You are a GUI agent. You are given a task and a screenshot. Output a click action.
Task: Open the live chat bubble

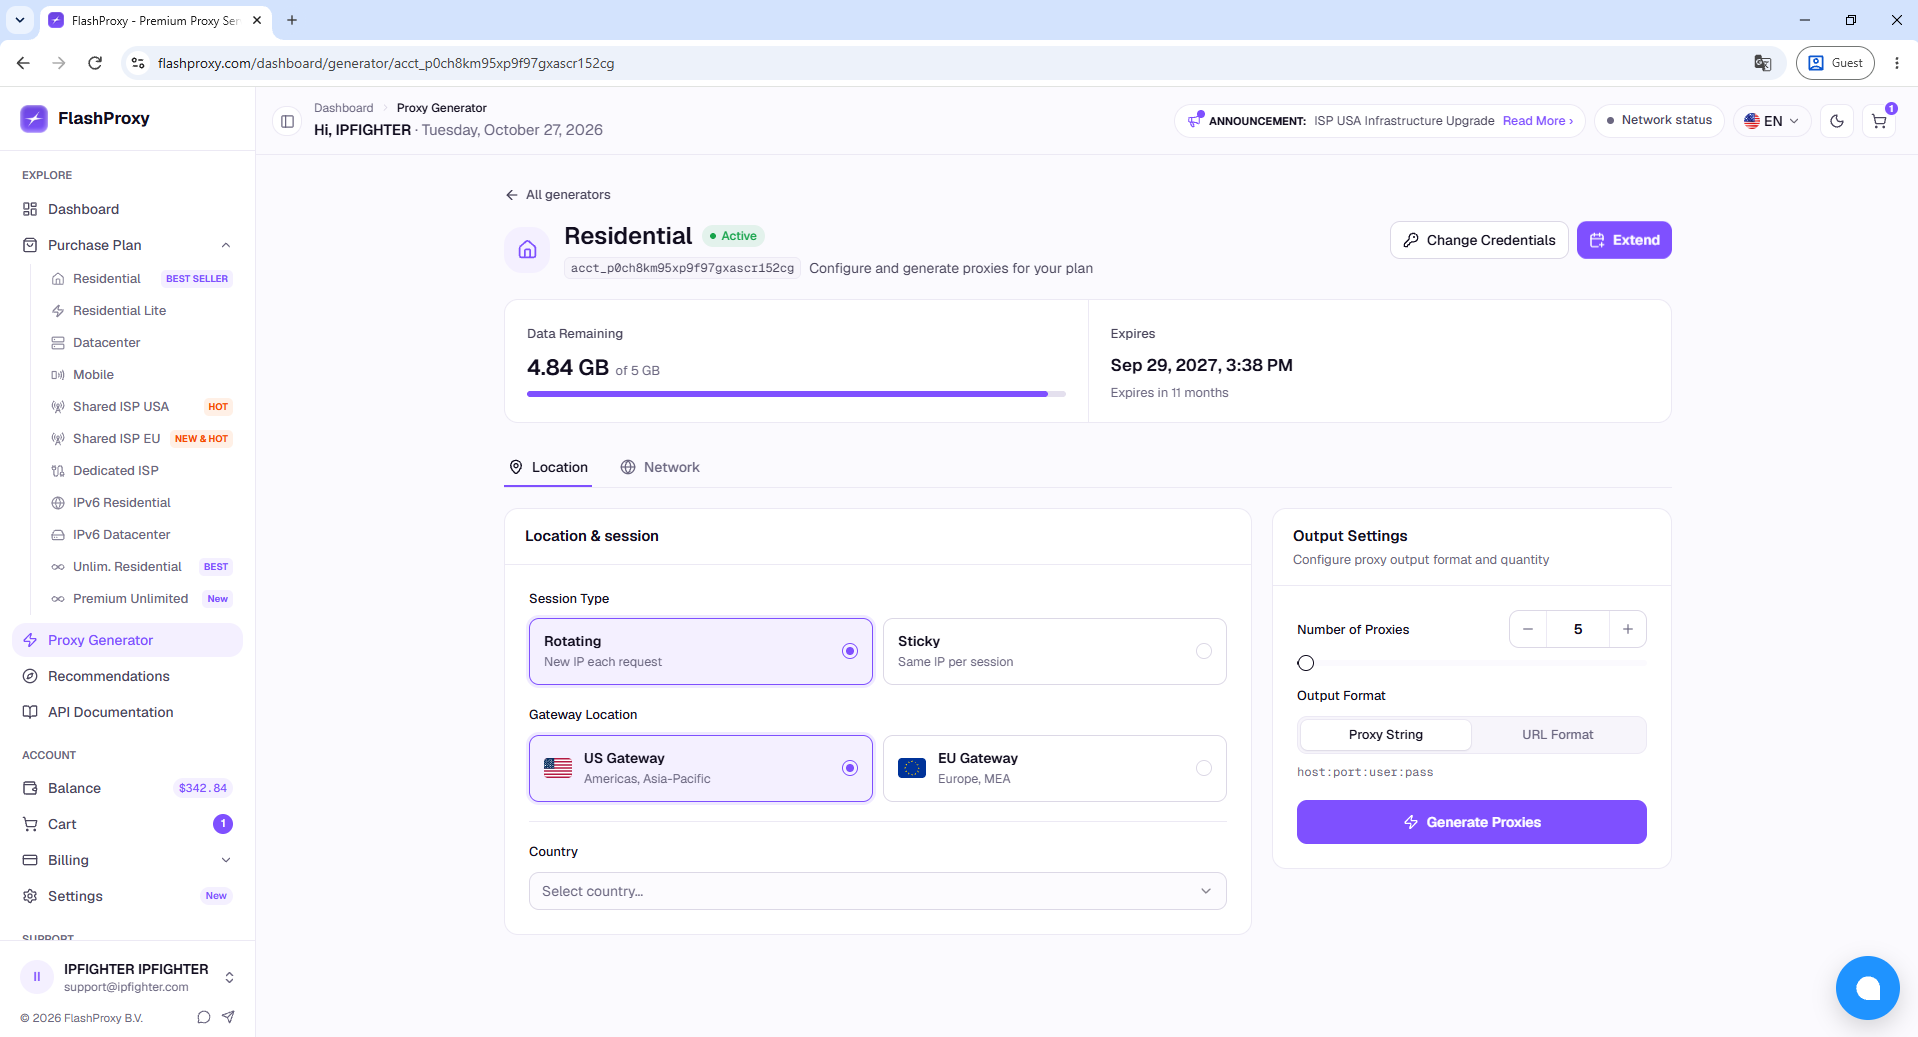click(1867, 988)
